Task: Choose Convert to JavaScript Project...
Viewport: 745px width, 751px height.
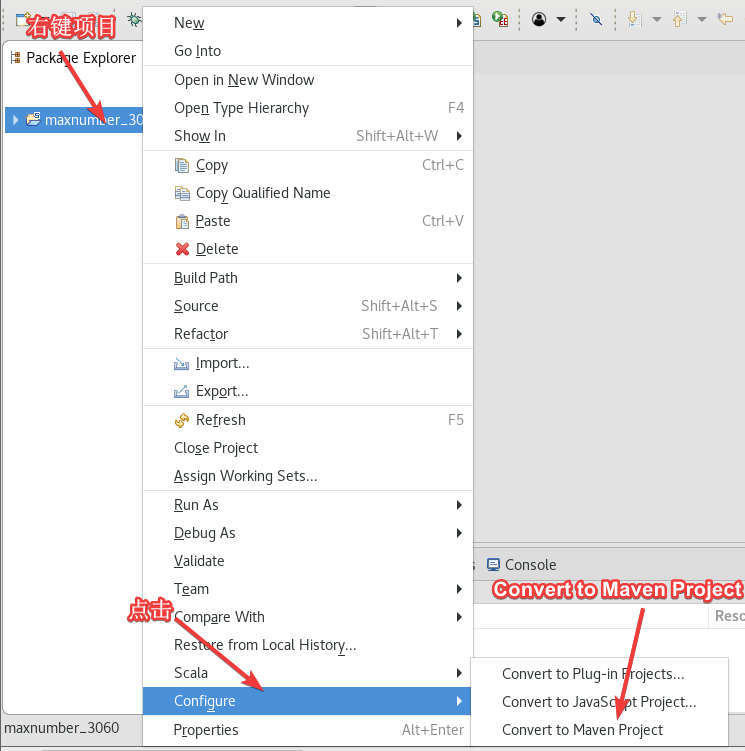Action: click(599, 702)
